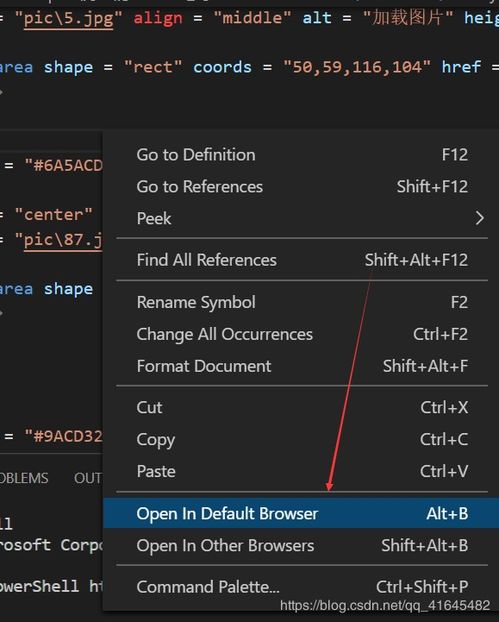Click the coords value "50,59,116,104"

pos(357,67)
